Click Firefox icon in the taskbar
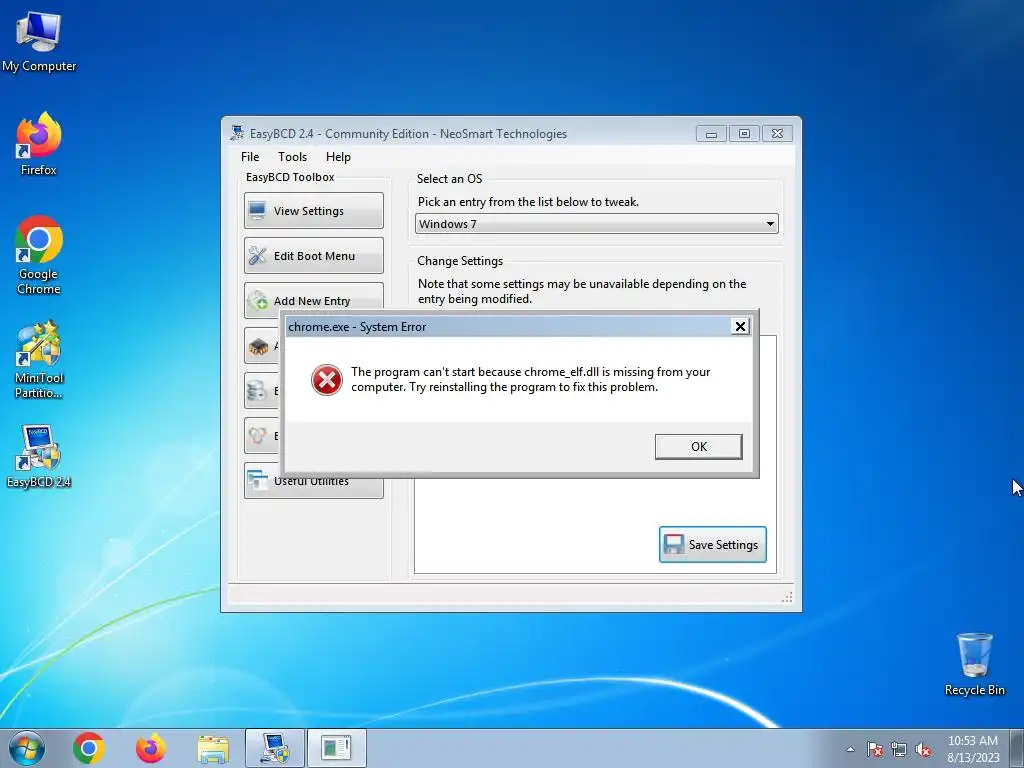Image resolution: width=1024 pixels, height=768 pixels. point(150,748)
